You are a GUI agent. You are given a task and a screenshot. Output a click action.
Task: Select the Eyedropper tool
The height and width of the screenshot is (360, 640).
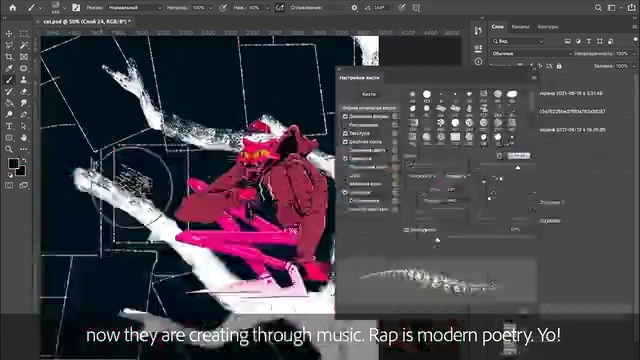tap(9, 68)
